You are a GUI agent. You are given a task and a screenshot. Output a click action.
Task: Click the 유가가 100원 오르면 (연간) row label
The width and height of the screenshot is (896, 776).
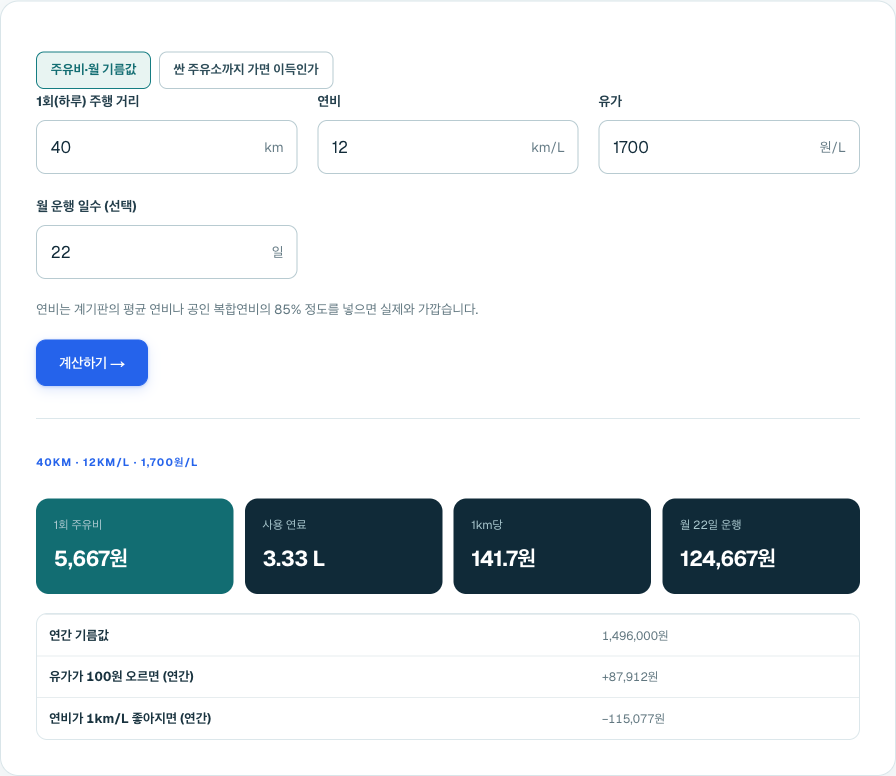[121, 677]
